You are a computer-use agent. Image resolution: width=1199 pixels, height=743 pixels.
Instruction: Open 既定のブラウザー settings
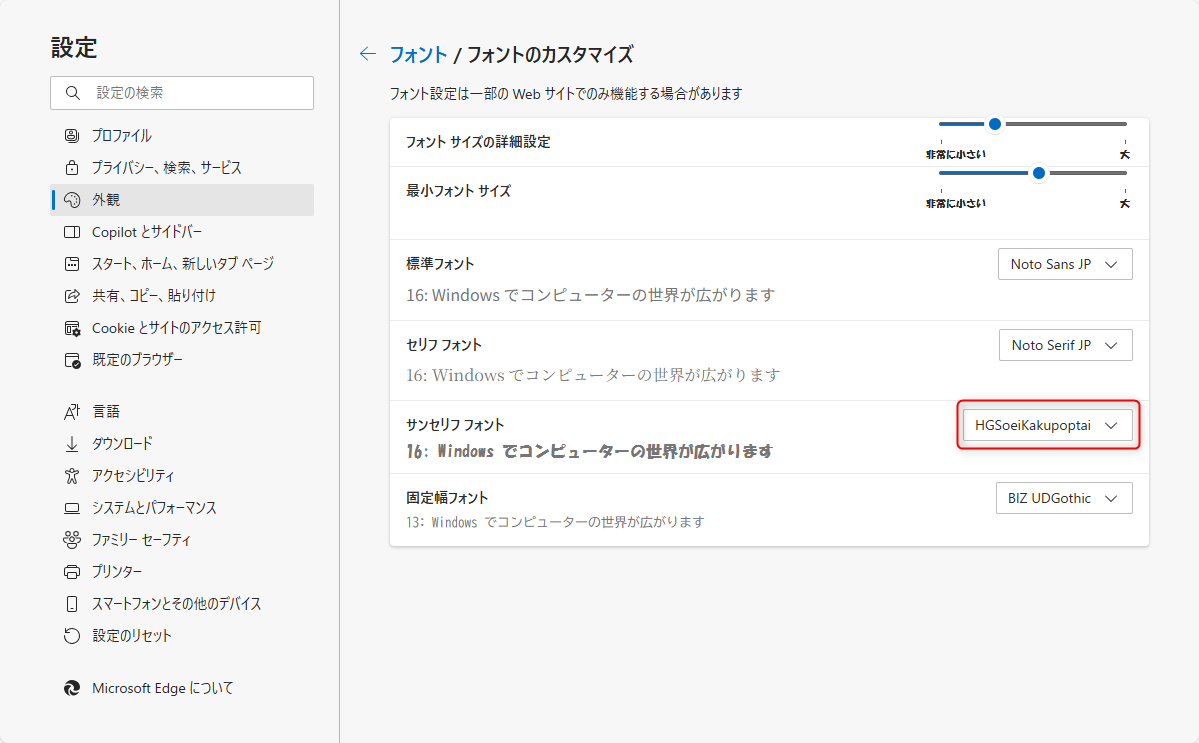pyautogui.click(x=182, y=360)
